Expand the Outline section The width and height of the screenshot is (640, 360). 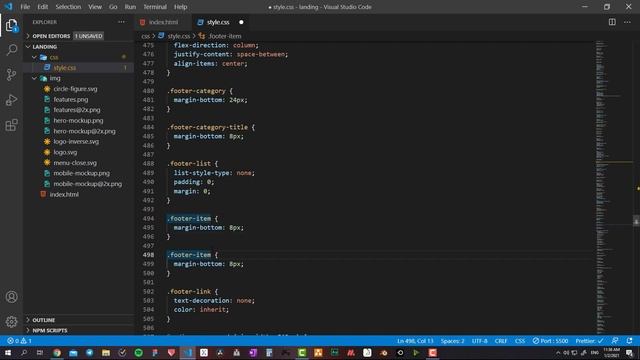point(44,320)
